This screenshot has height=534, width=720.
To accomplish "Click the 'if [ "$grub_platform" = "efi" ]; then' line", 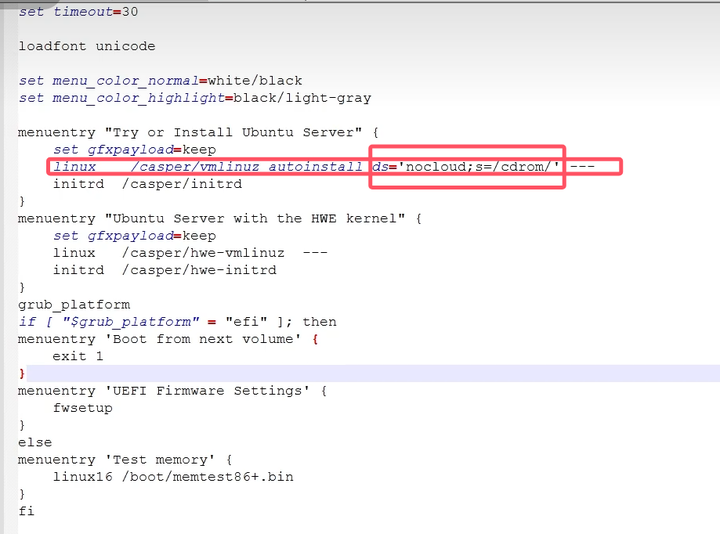I will [x=177, y=322].
